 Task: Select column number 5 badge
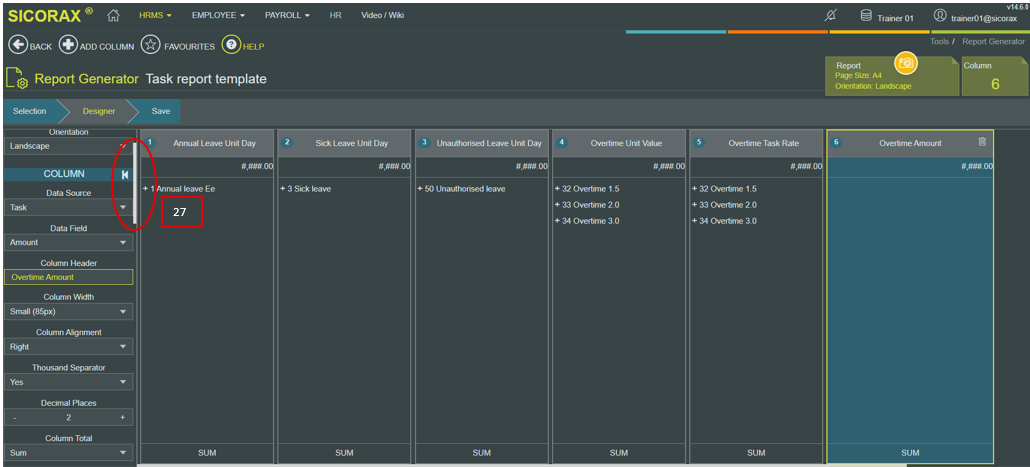pyautogui.click(x=700, y=143)
